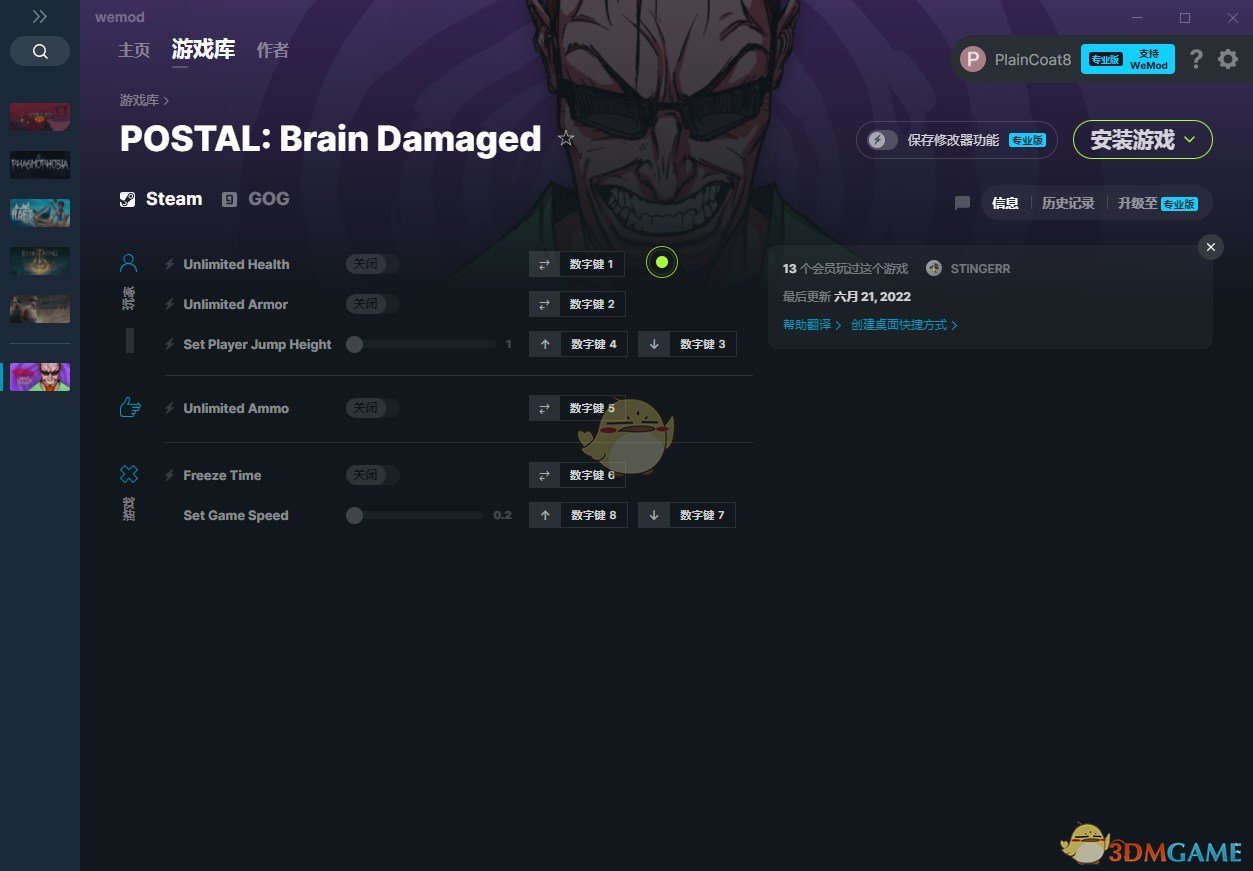Click the 专业版 badge beside PlainCoat8
The height and width of the screenshot is (871, 1253).
click(x=1104, y=60)
